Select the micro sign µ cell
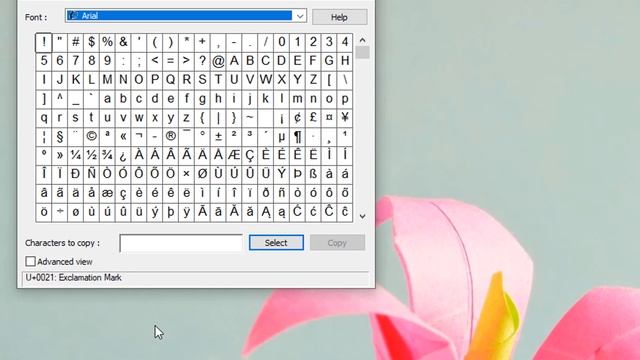The height and width of the screenshot is (360, 640). click(x=282, y=136)
